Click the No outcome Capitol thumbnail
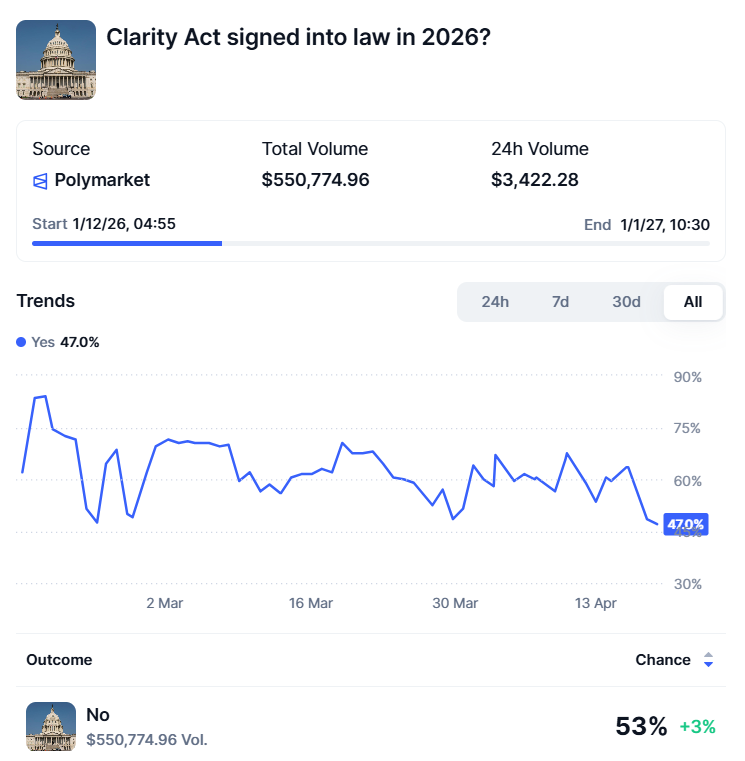Screen dimensions: 745x761 click(x=51, y=727)
